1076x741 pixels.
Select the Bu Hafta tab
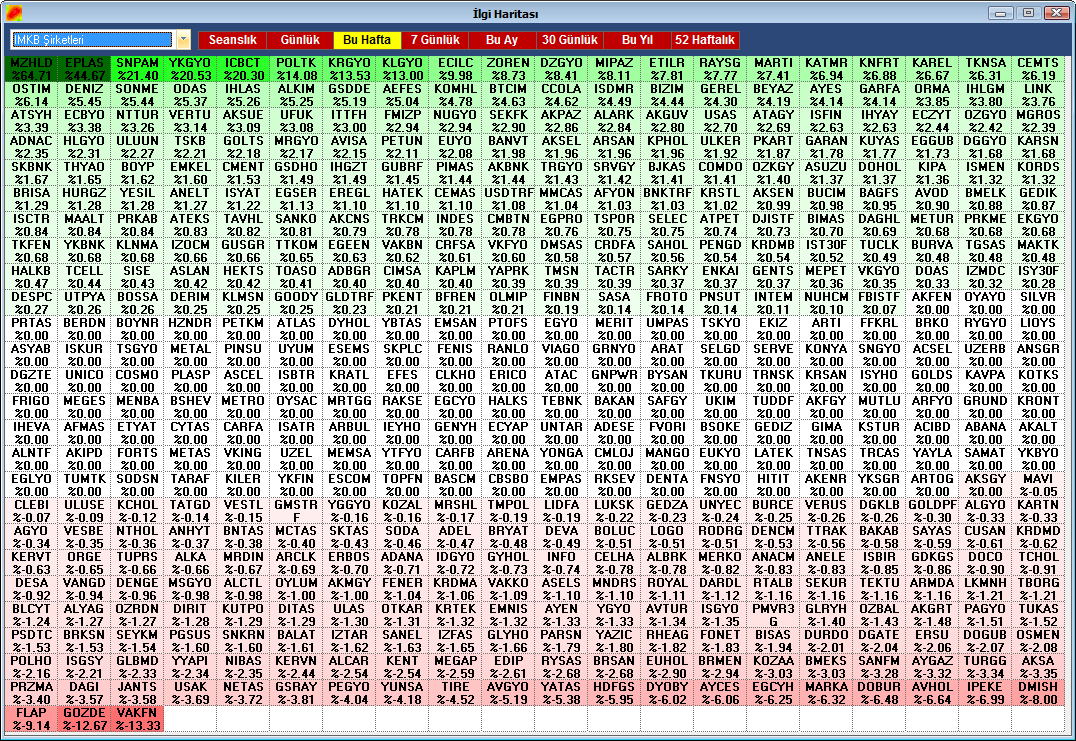[x=367, y=40]
